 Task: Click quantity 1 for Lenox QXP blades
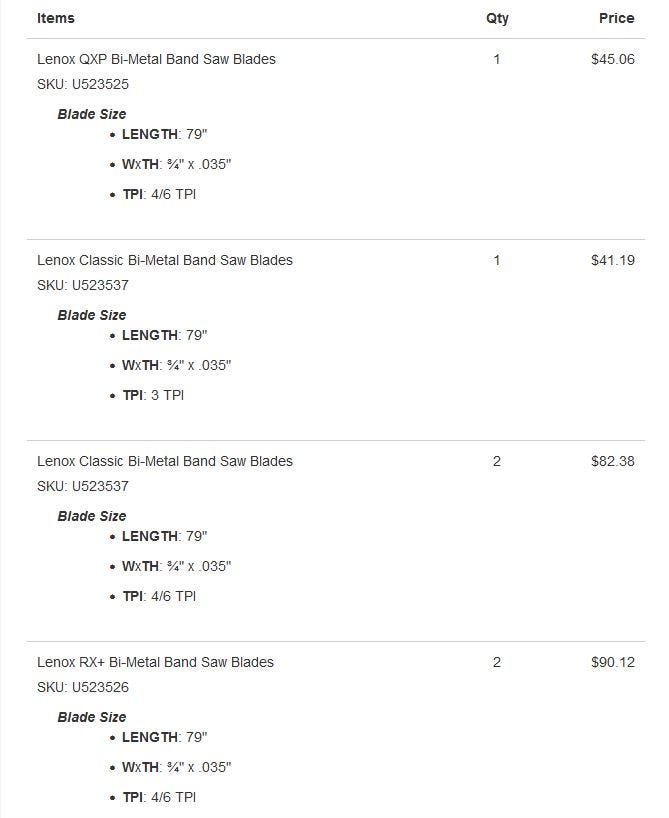[x=496, y=59]
